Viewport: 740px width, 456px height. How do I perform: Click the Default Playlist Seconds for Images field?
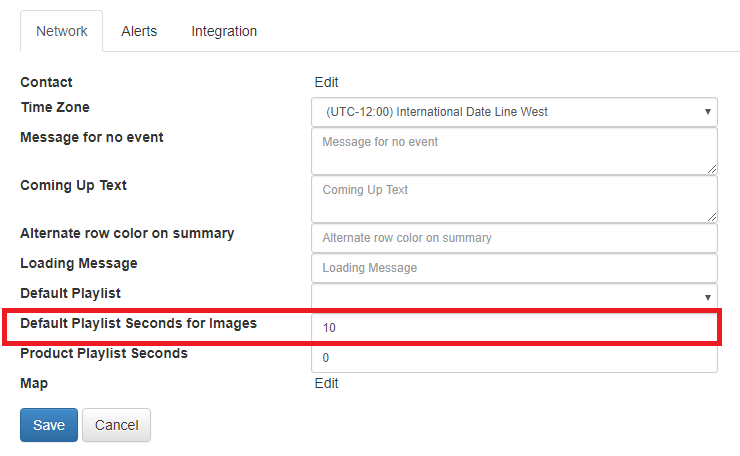pyautogui.click(x=514, y=328)
